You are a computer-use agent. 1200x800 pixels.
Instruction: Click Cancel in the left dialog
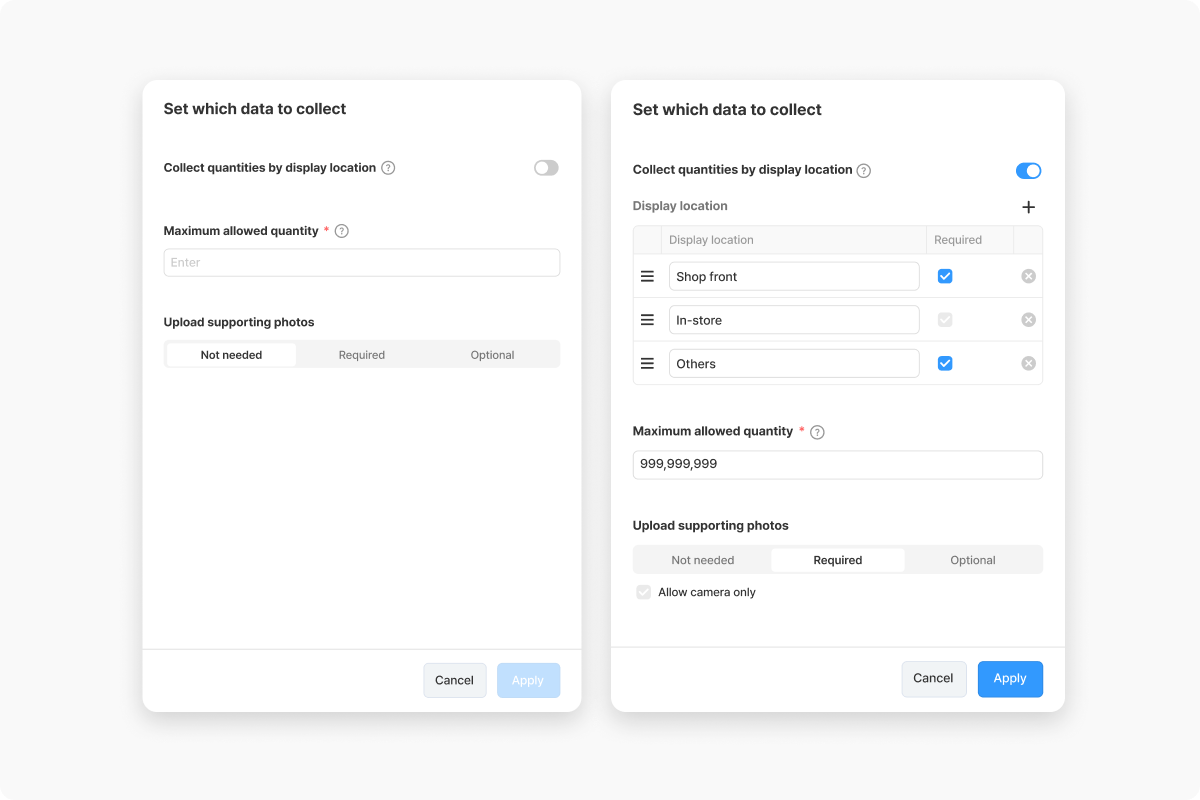[x=454, y=680]
